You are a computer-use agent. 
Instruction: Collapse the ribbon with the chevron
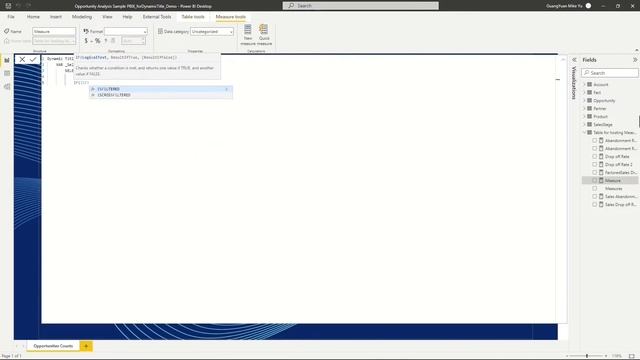[x=637, y=50]
